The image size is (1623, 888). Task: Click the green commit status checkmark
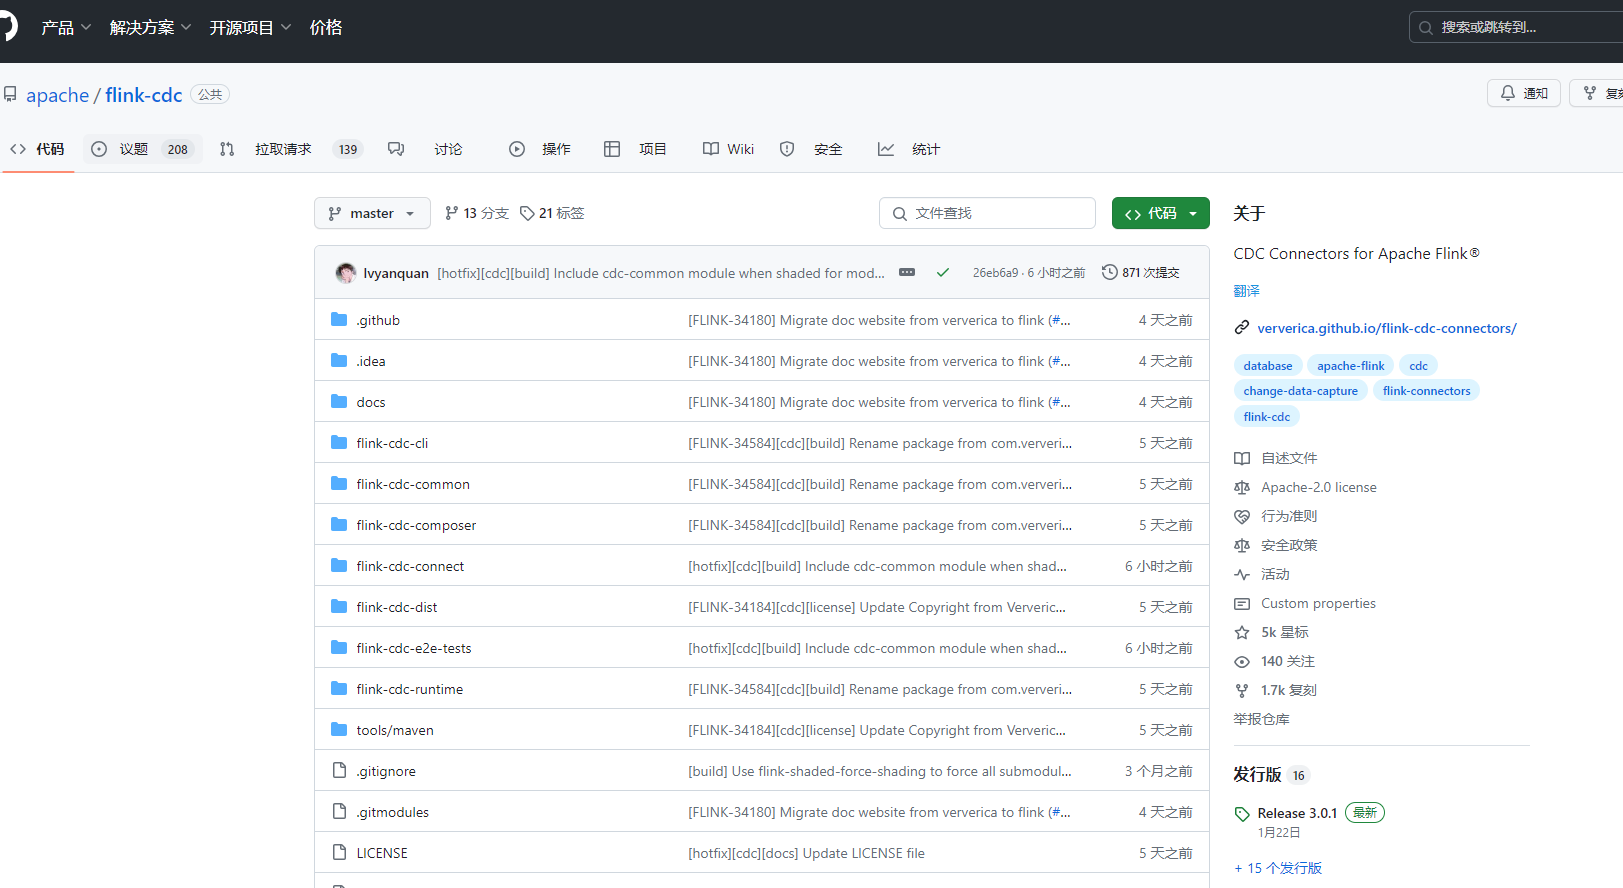pyautogui.click(x=942, y=272)
